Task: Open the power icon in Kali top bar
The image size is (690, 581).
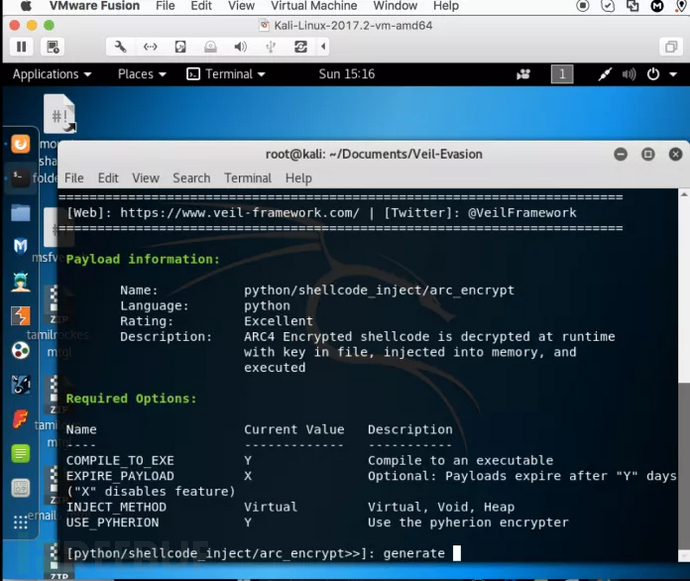Action: (653, 74)
